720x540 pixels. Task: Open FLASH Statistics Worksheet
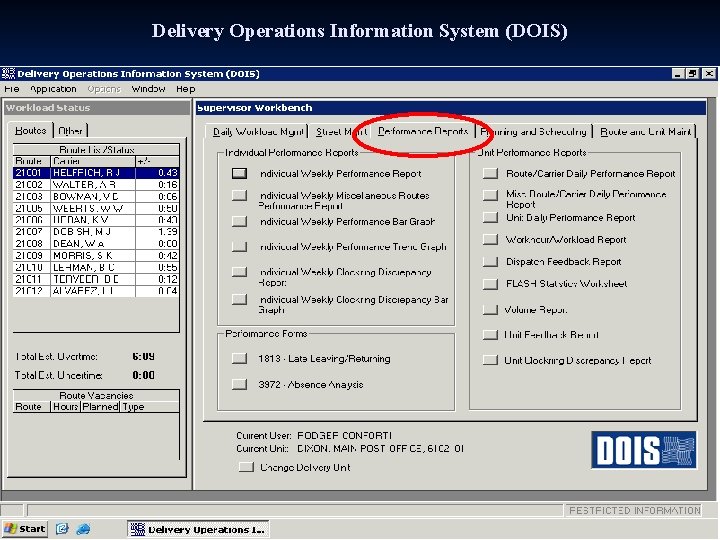click(490, 284)
